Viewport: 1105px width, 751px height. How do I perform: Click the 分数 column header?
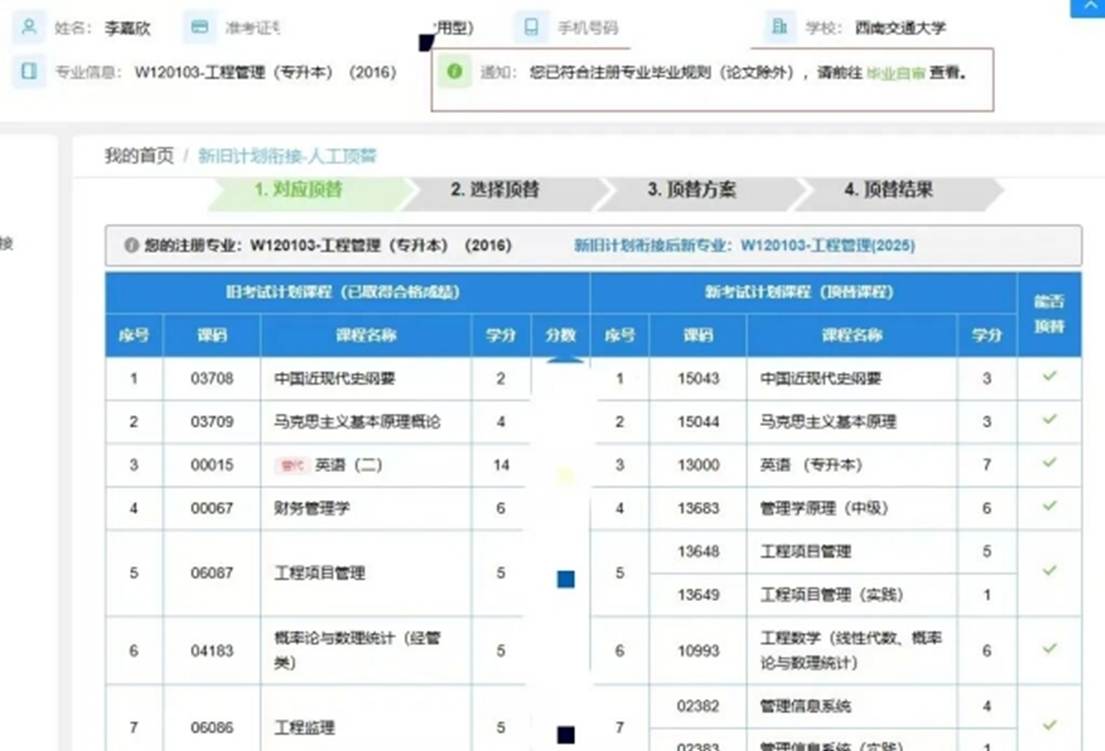561,336
